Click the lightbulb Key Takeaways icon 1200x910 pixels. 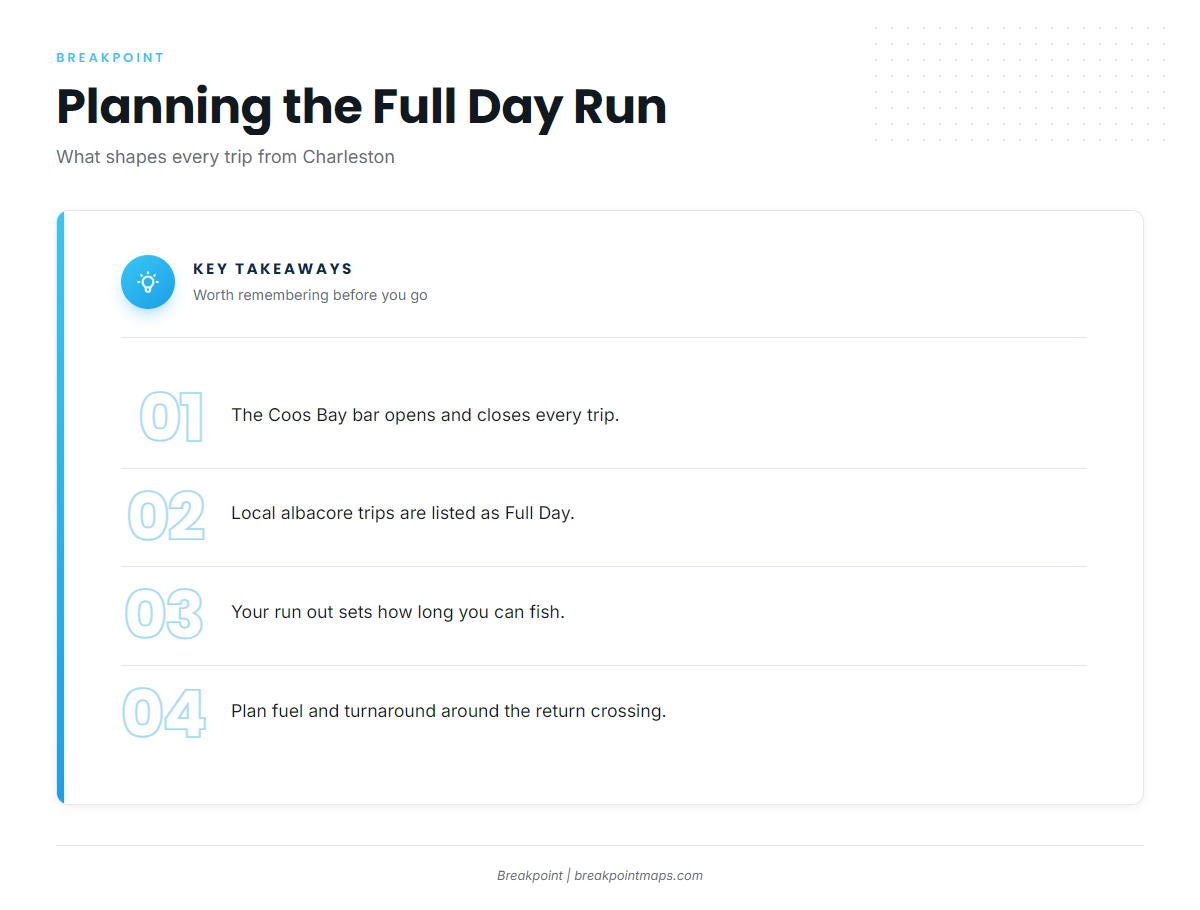click(x=148, y=282)
